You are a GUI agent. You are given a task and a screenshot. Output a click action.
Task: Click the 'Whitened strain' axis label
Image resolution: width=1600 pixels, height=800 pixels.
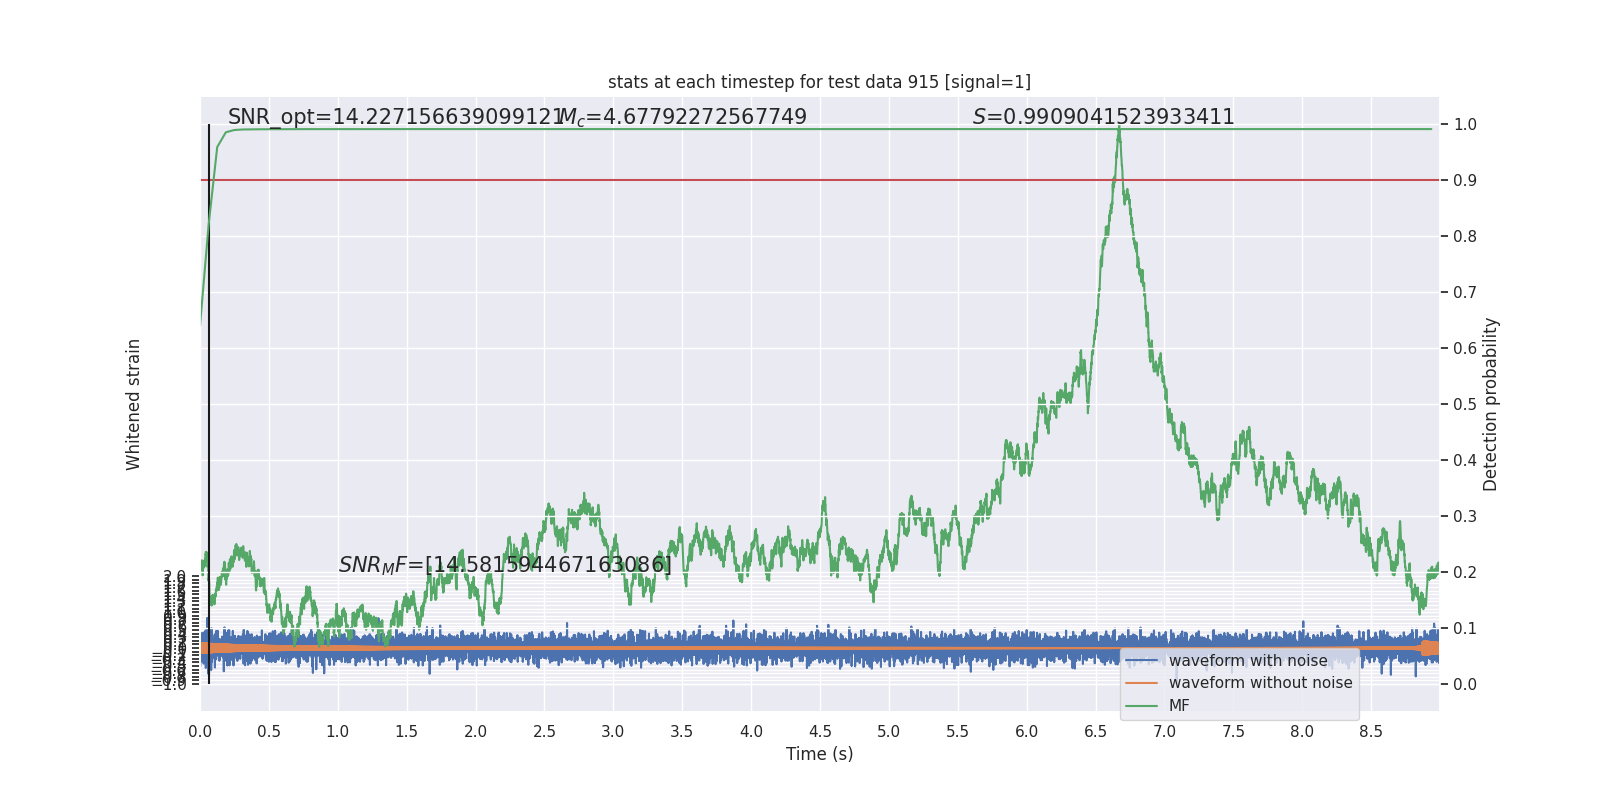133,404
